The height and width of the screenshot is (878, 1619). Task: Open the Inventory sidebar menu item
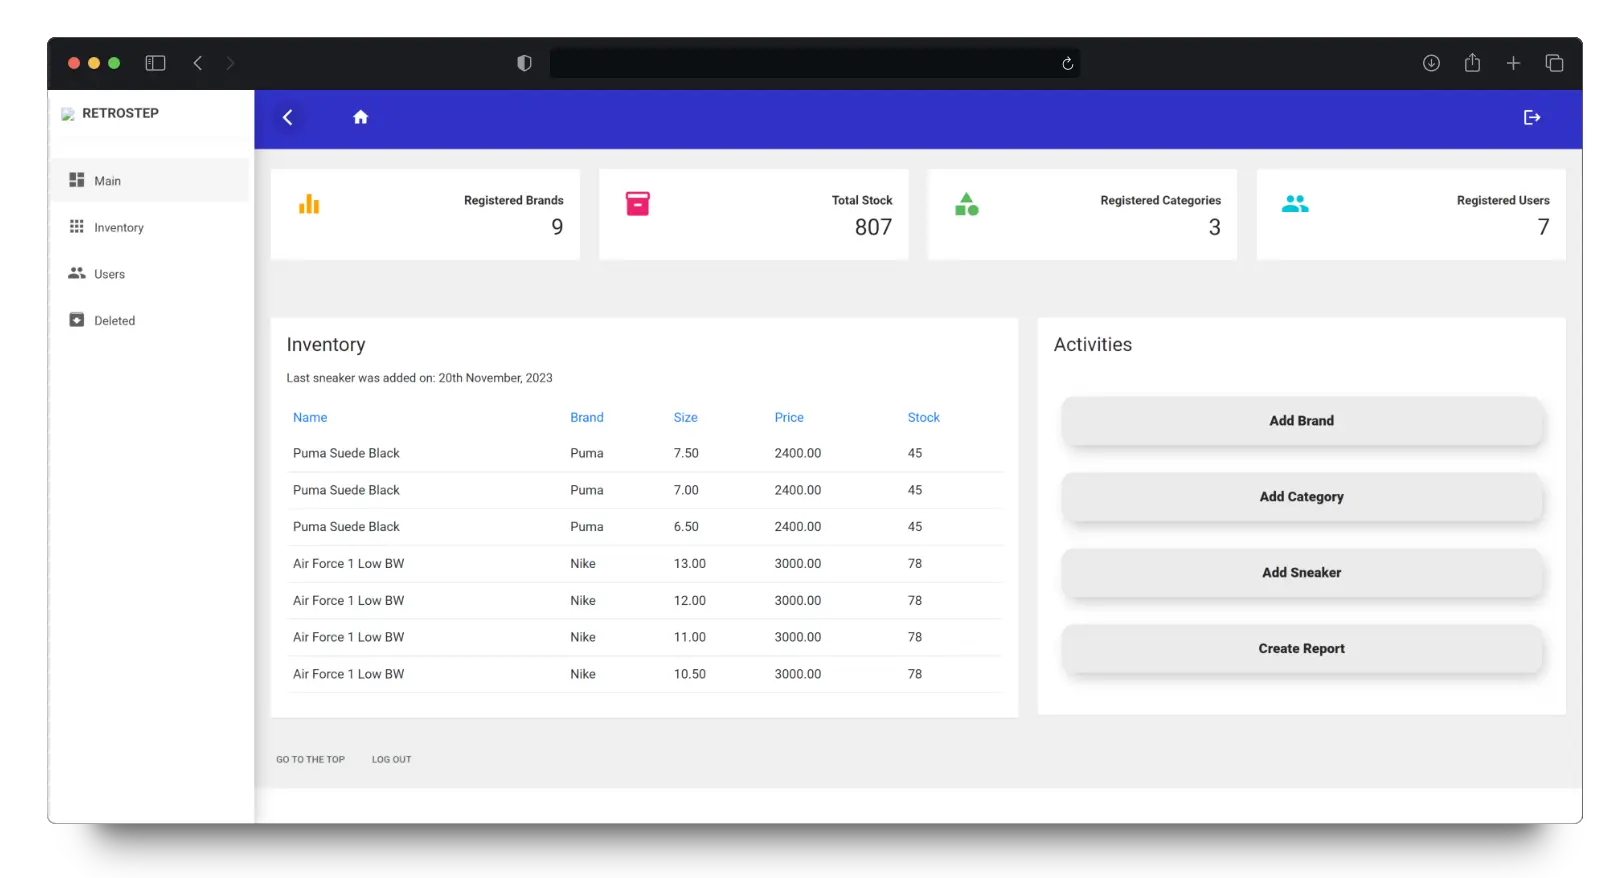[x=118, y=228]
